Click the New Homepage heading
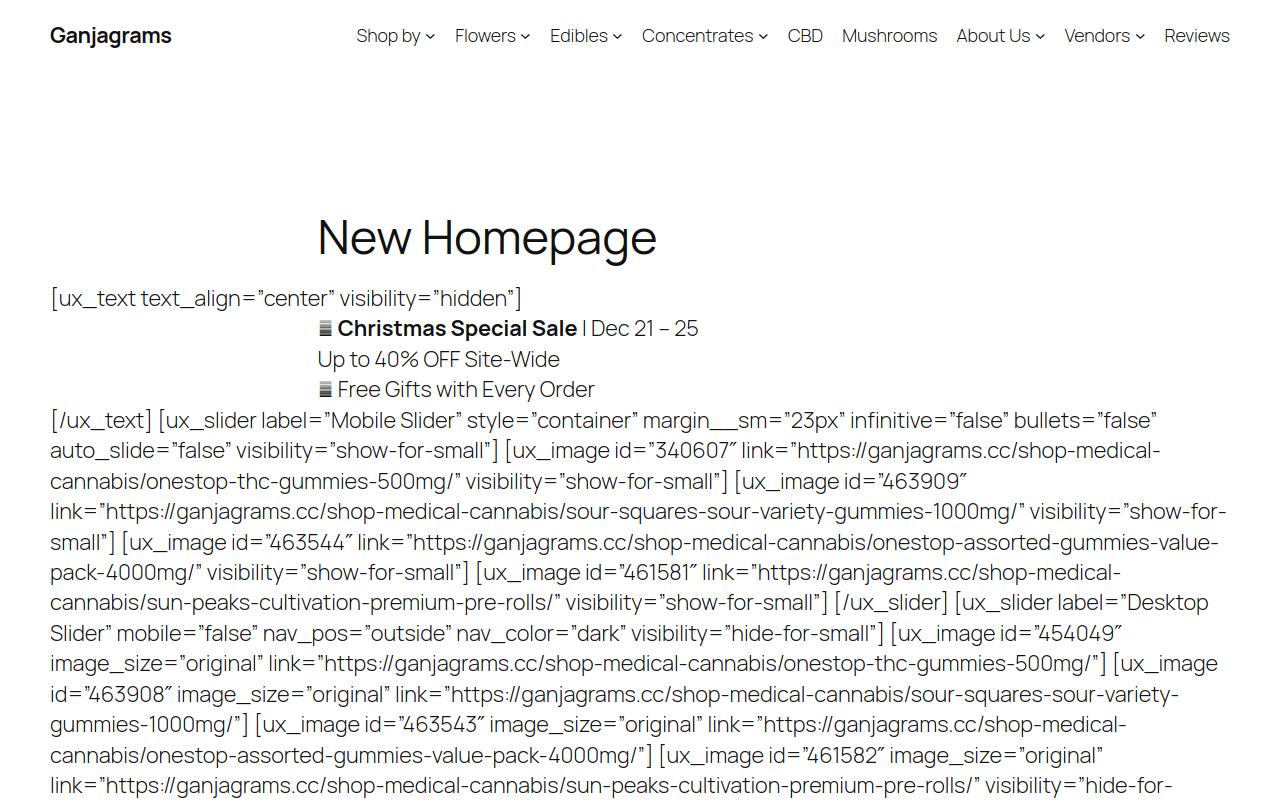This screenshot has height=800, width=1280. pos(487,238)
